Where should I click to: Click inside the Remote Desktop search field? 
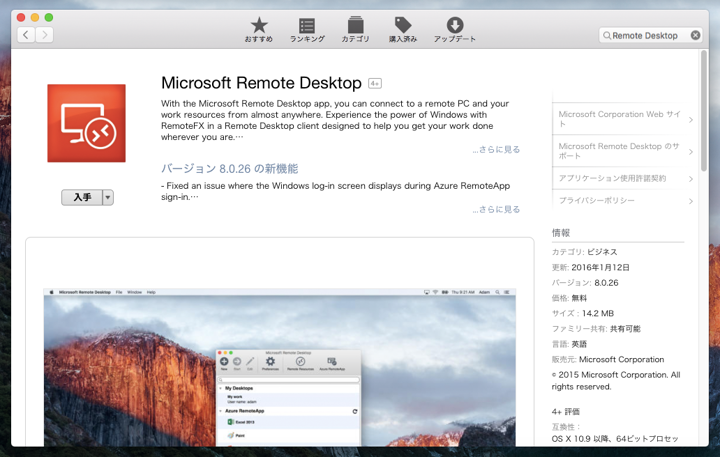(651, 35)
